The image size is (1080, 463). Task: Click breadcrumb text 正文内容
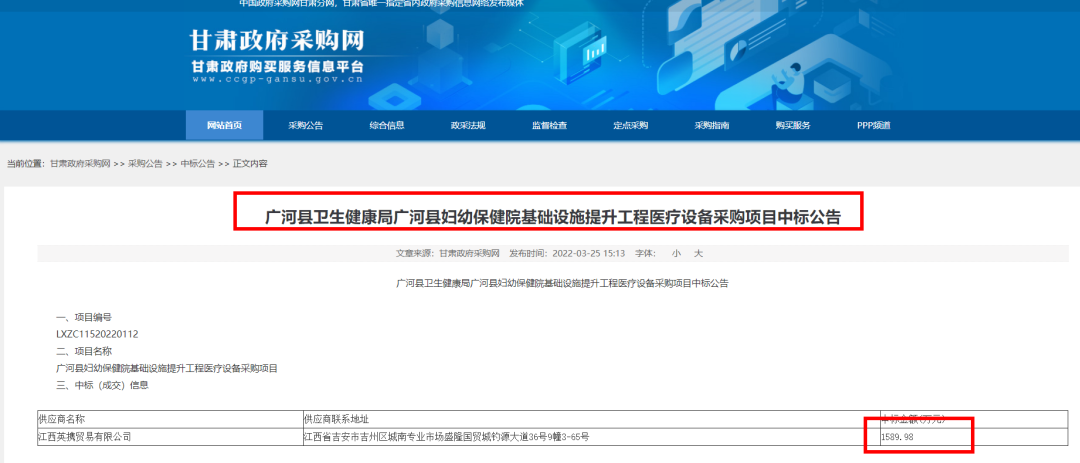click(250, 164)
